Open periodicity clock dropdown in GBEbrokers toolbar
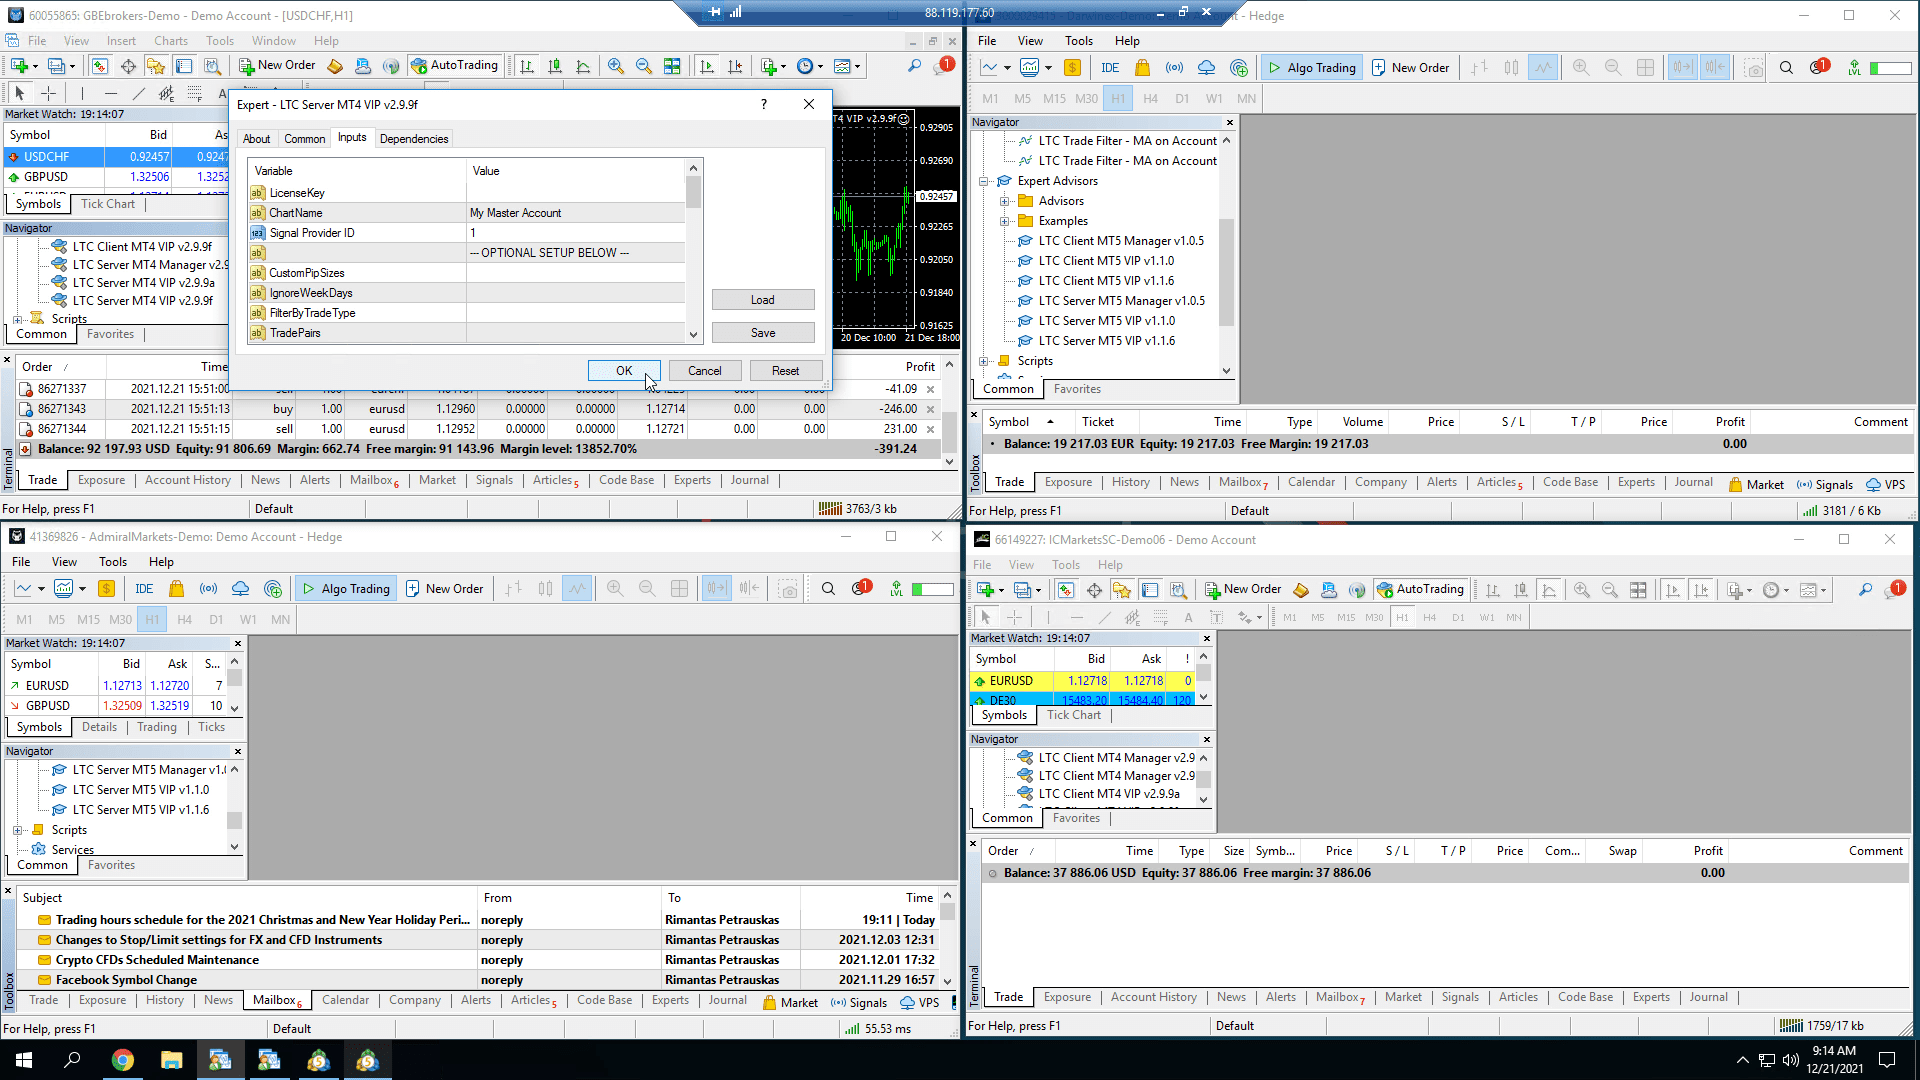 pyautogui.click(x=820, y=66)
